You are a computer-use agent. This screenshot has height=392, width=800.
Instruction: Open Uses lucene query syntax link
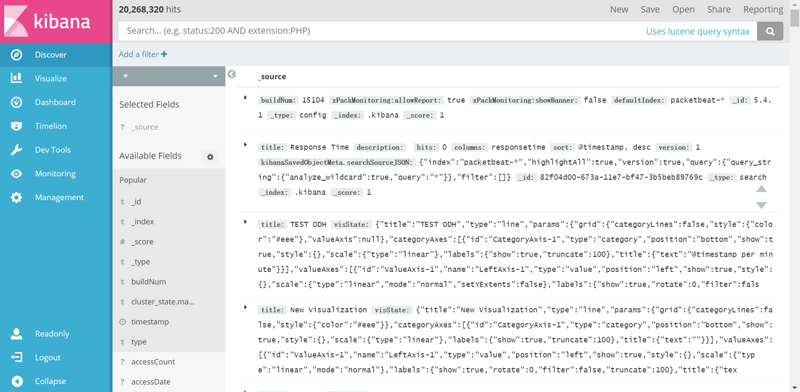click(697, 31)
